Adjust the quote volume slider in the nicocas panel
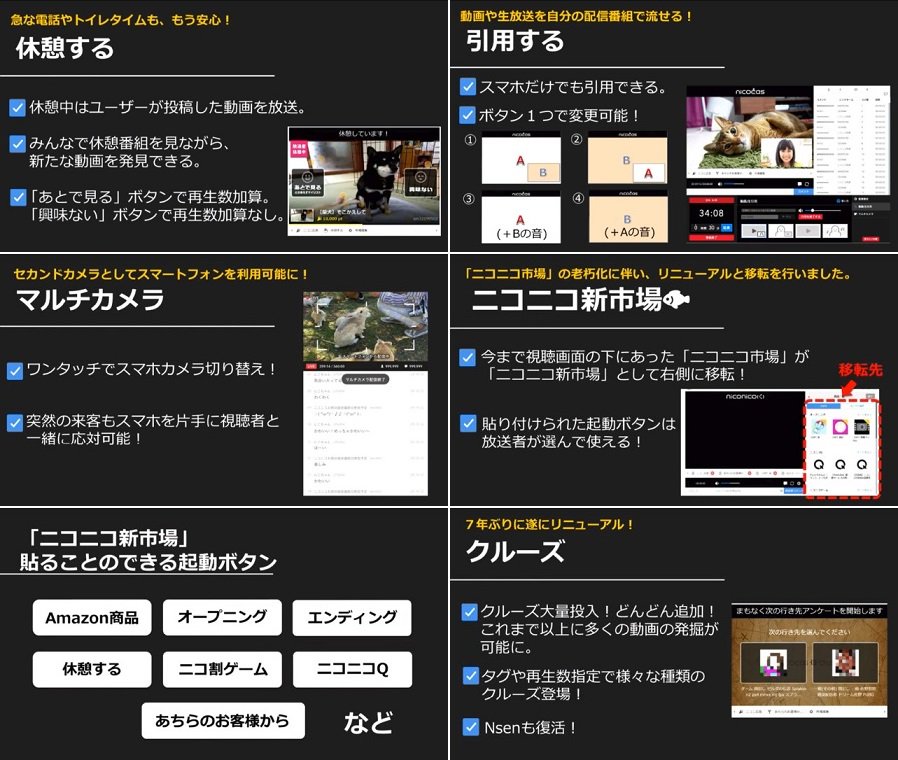Screen dimensions: 898x760 click(822, 210)
